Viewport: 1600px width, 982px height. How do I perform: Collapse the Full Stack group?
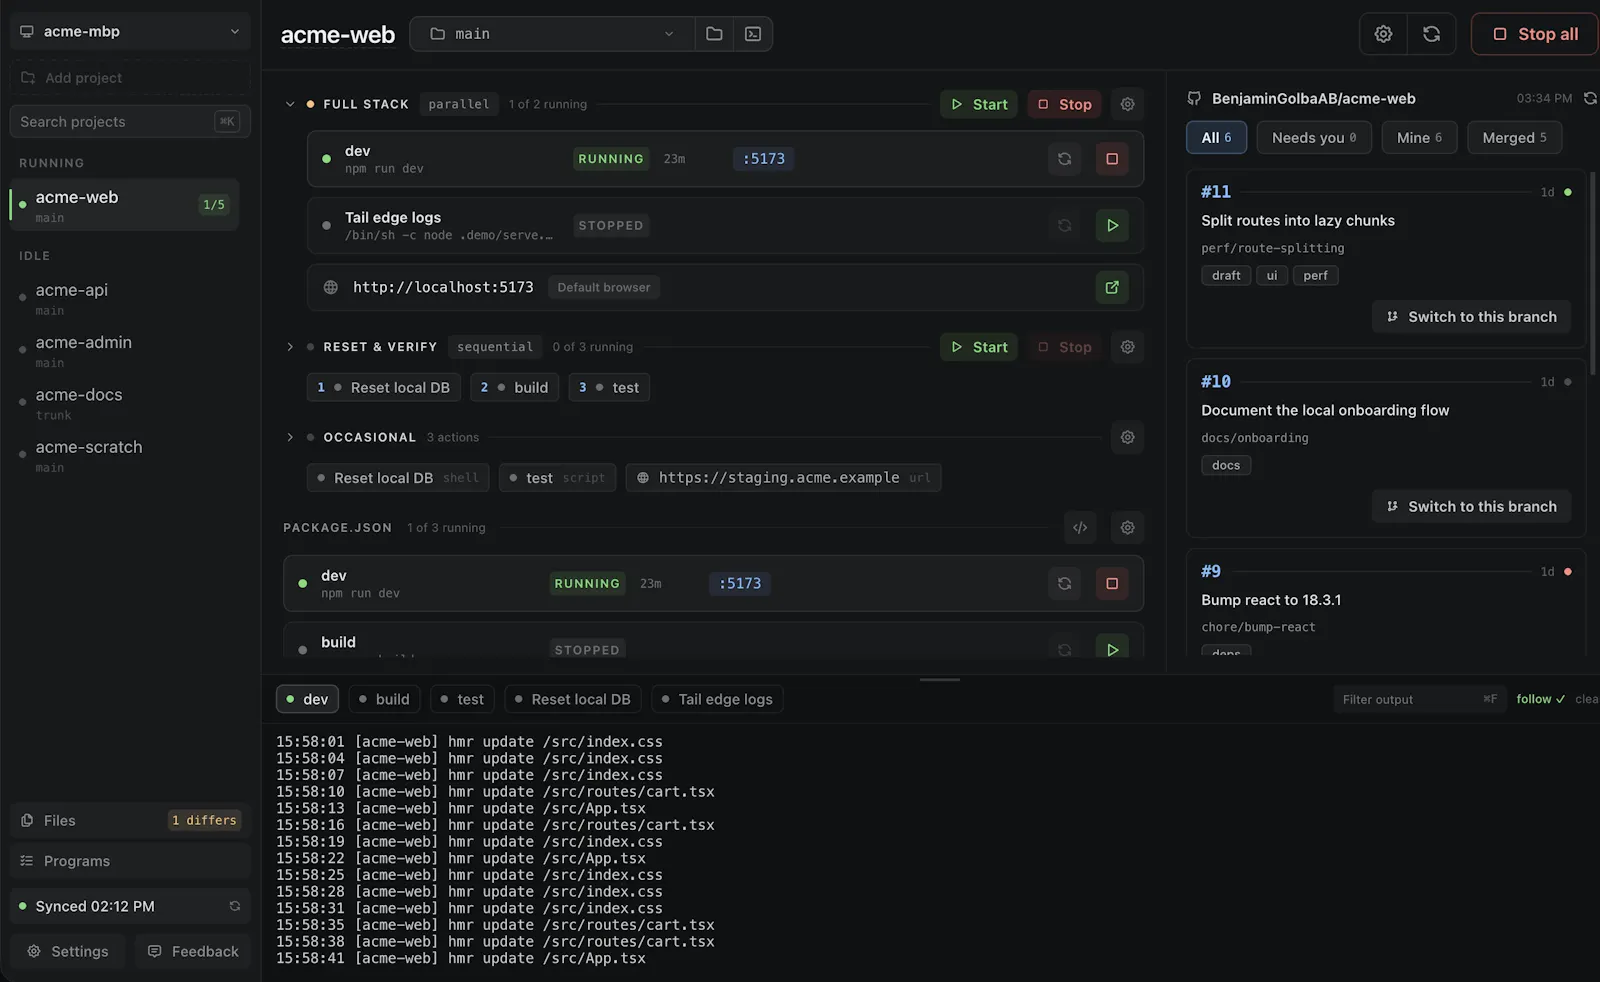(290, 104)
